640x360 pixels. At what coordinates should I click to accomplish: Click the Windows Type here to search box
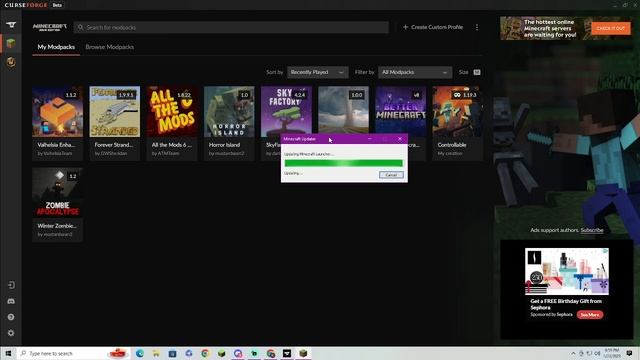pos(73,353)
